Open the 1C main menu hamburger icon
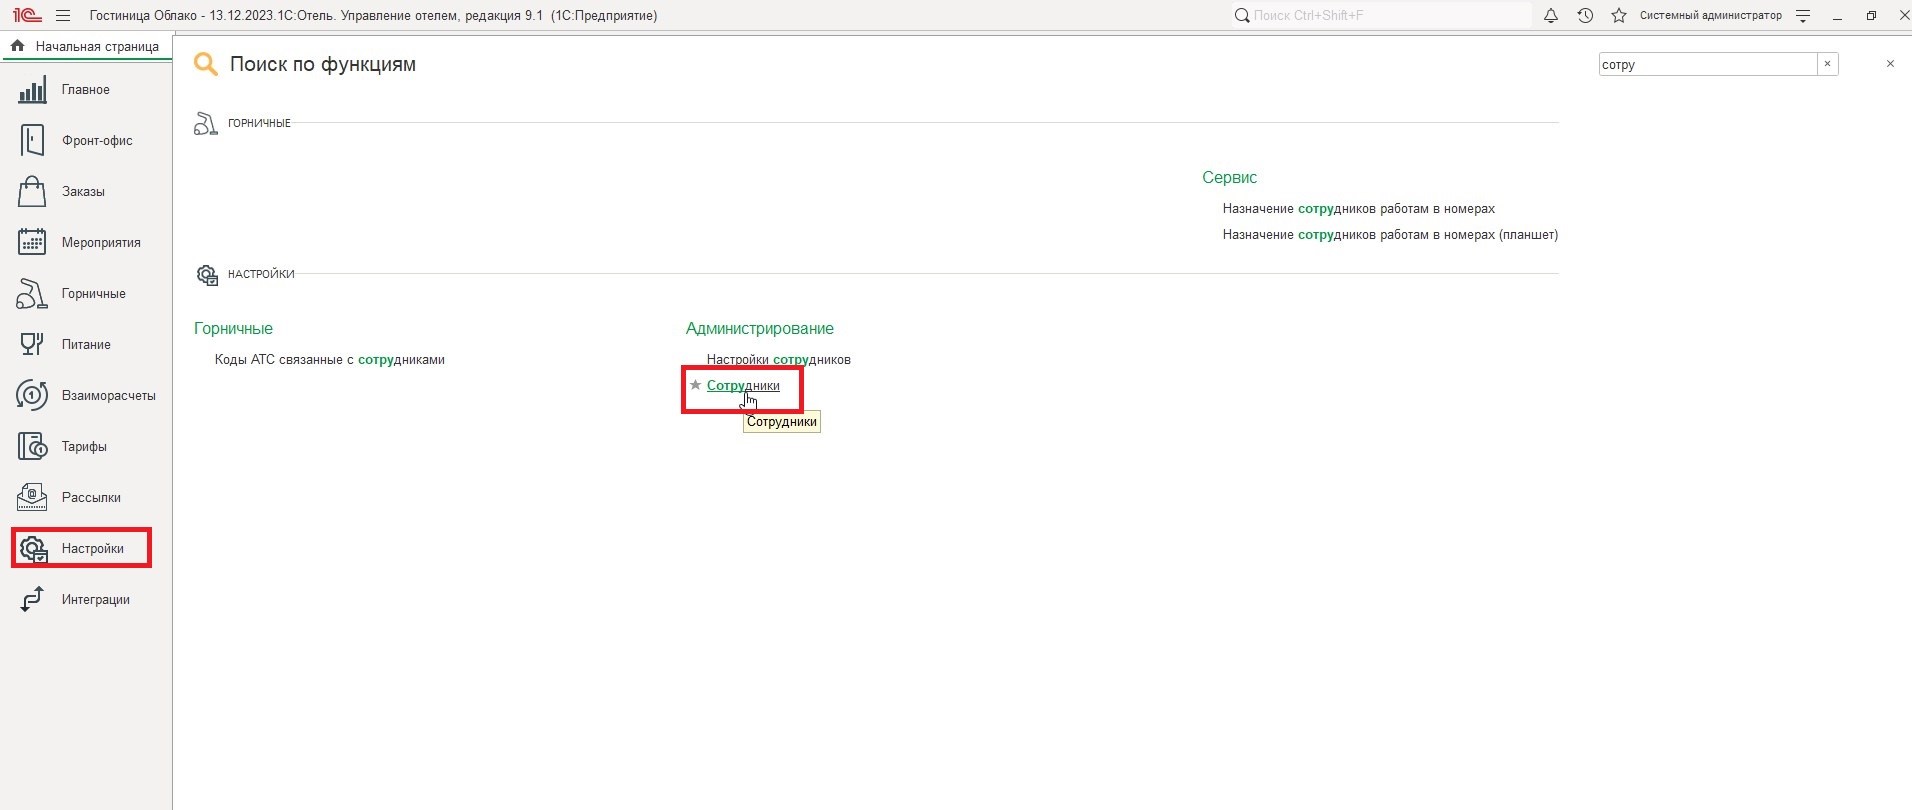 (x=63, y=16)
